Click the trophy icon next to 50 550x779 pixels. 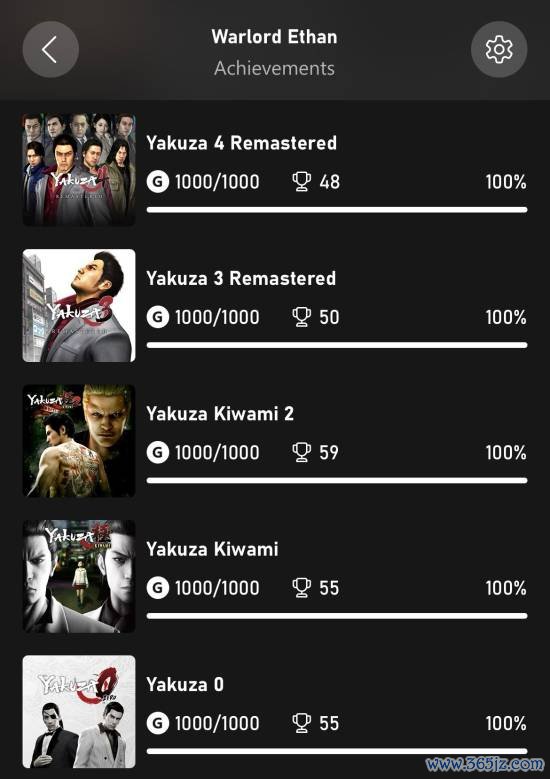tap(302, 316)
